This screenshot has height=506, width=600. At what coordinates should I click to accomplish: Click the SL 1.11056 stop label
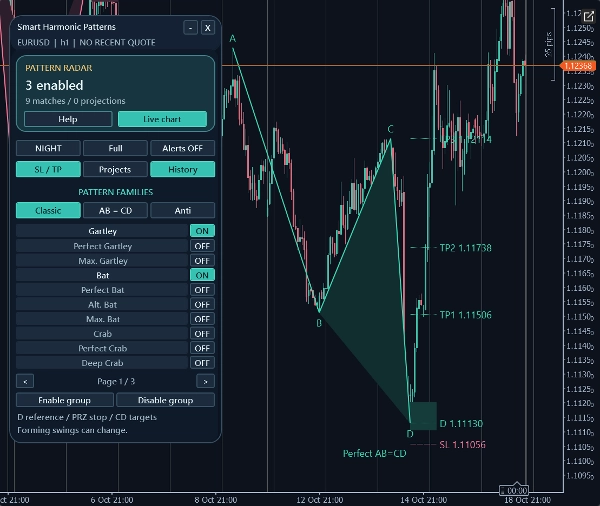click(x=462, y=445)
